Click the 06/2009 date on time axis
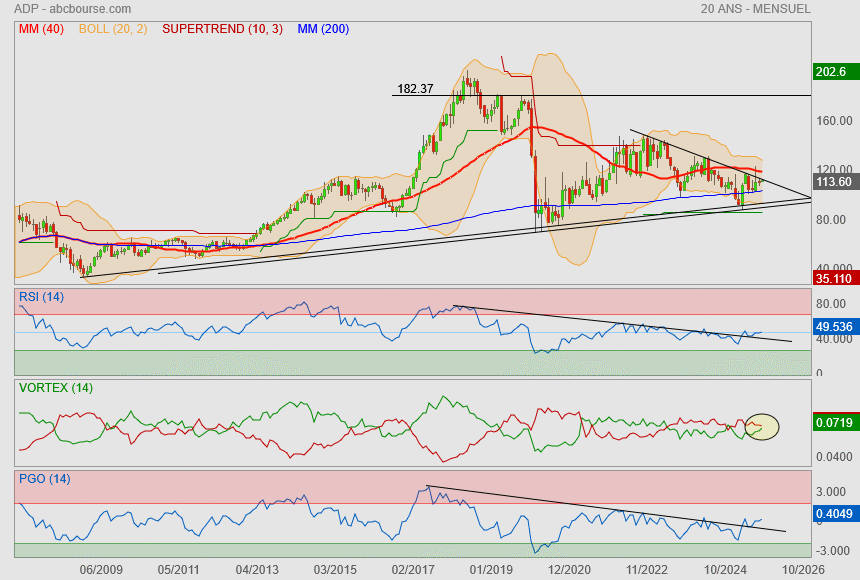 (101, 569)
